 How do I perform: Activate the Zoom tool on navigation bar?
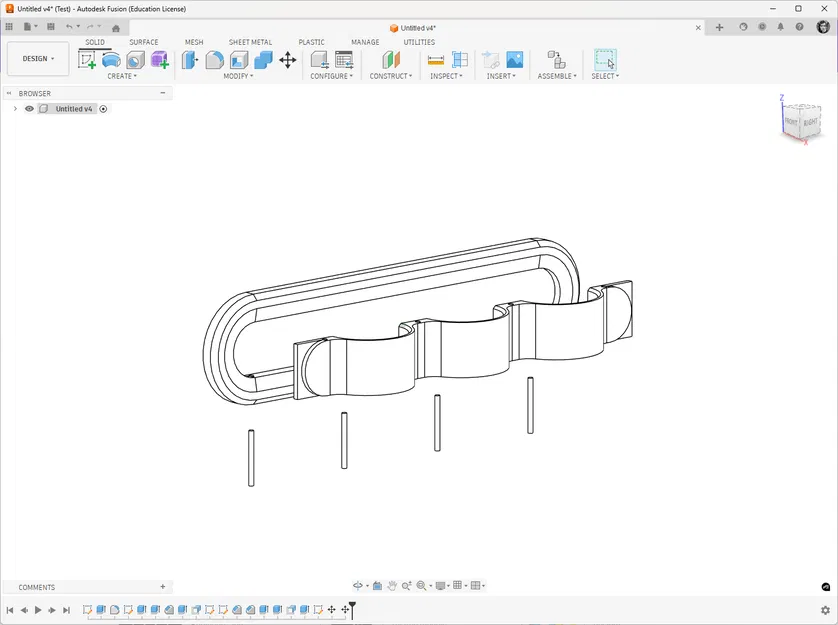(x=405, y=585)
